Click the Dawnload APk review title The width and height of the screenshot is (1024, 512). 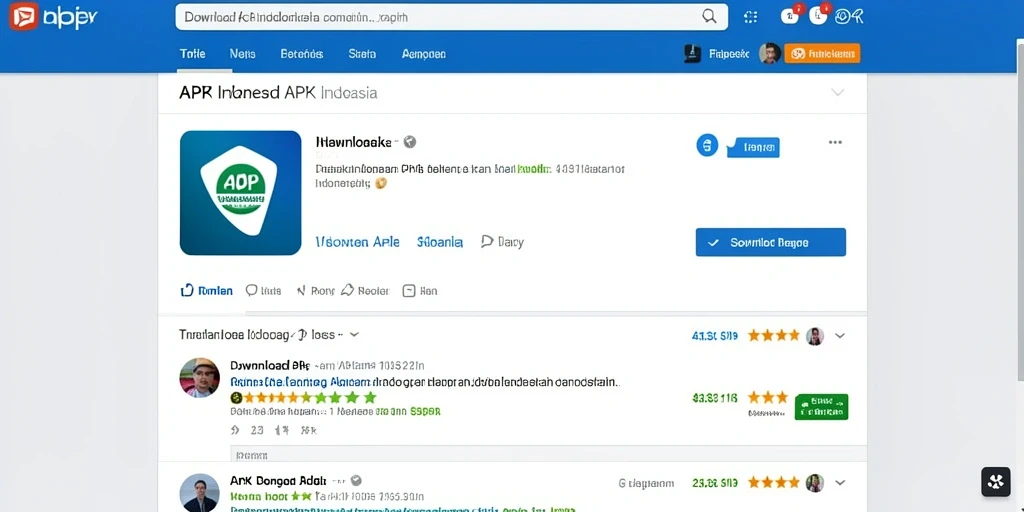(269, 366)
